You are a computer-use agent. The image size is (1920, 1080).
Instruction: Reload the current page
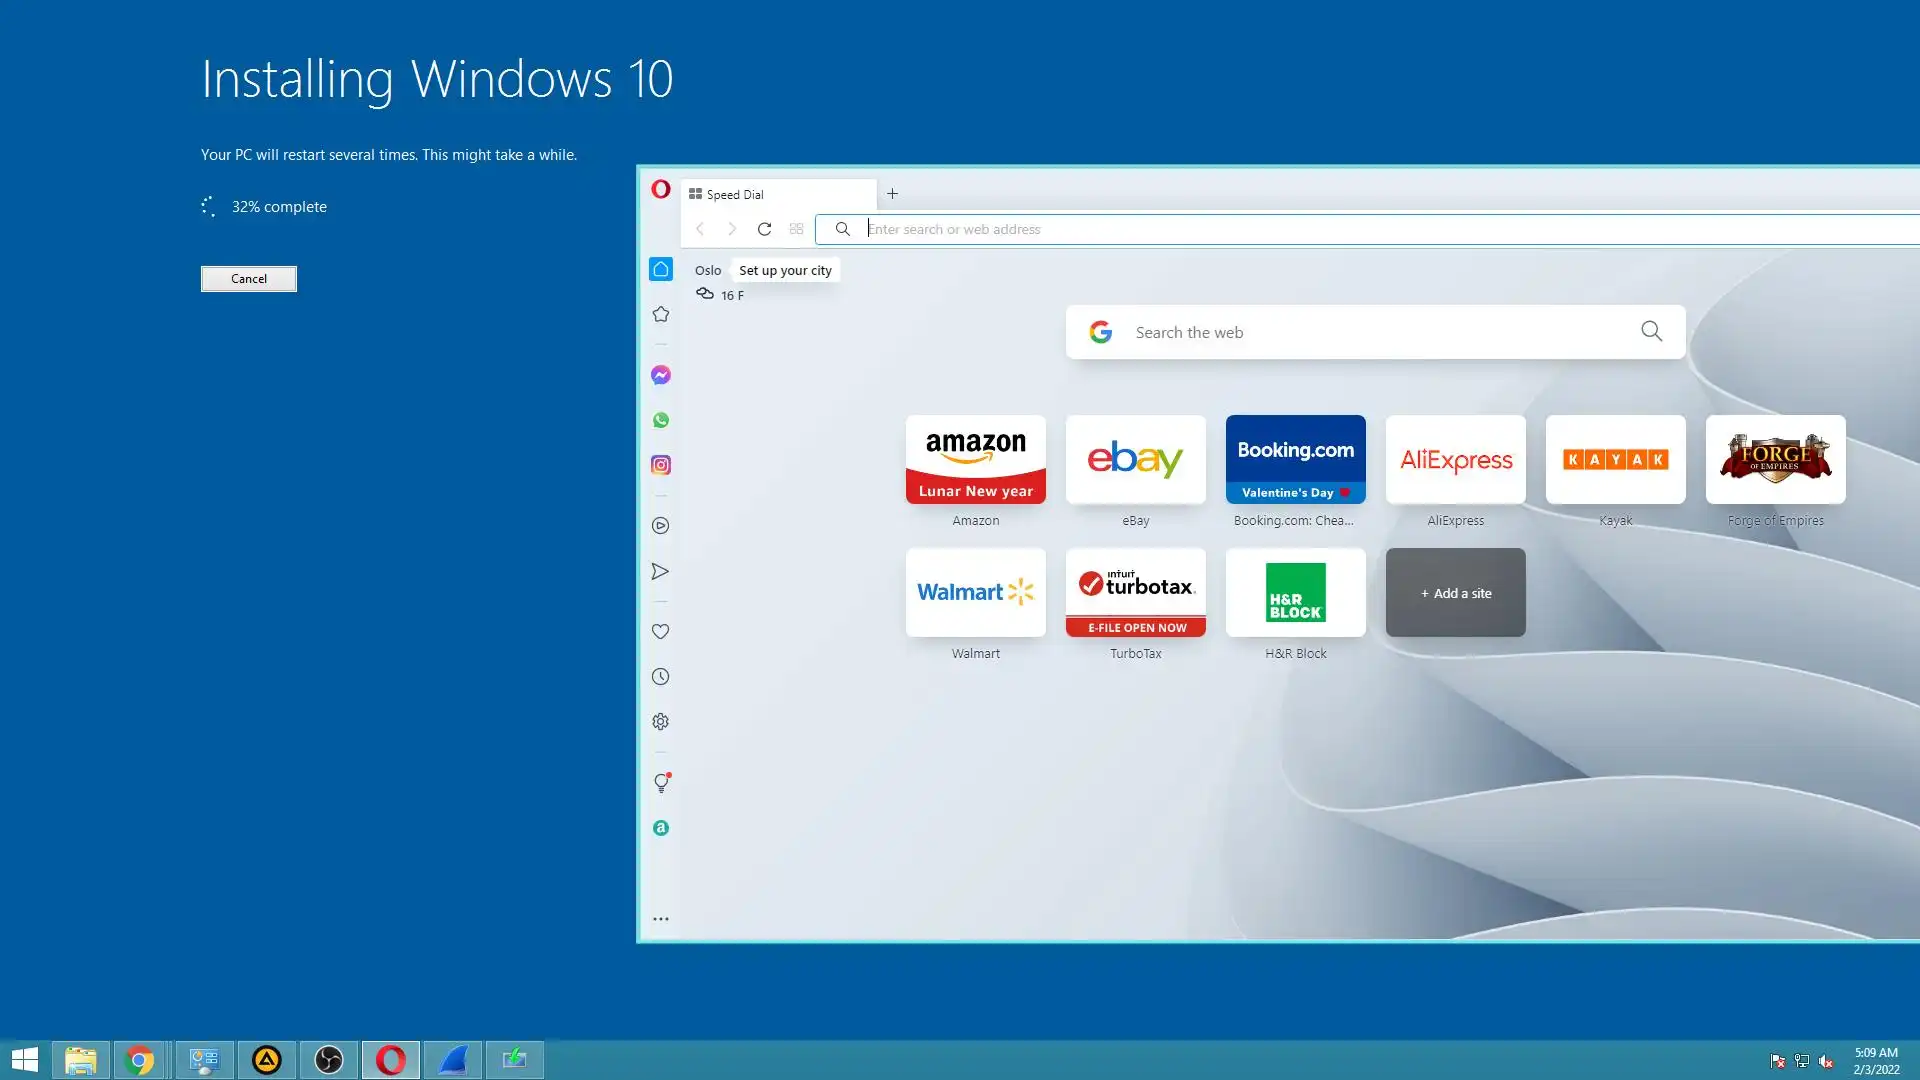click(x=764, y=229)
